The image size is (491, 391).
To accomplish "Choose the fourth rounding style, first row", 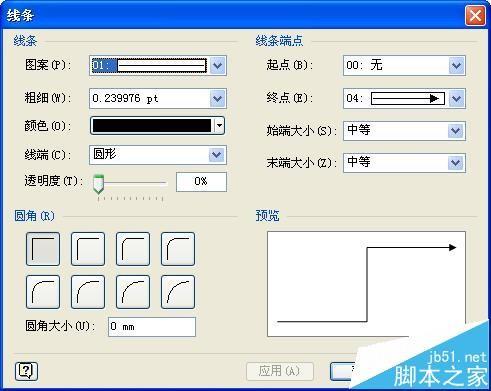I will coord(178,249).
